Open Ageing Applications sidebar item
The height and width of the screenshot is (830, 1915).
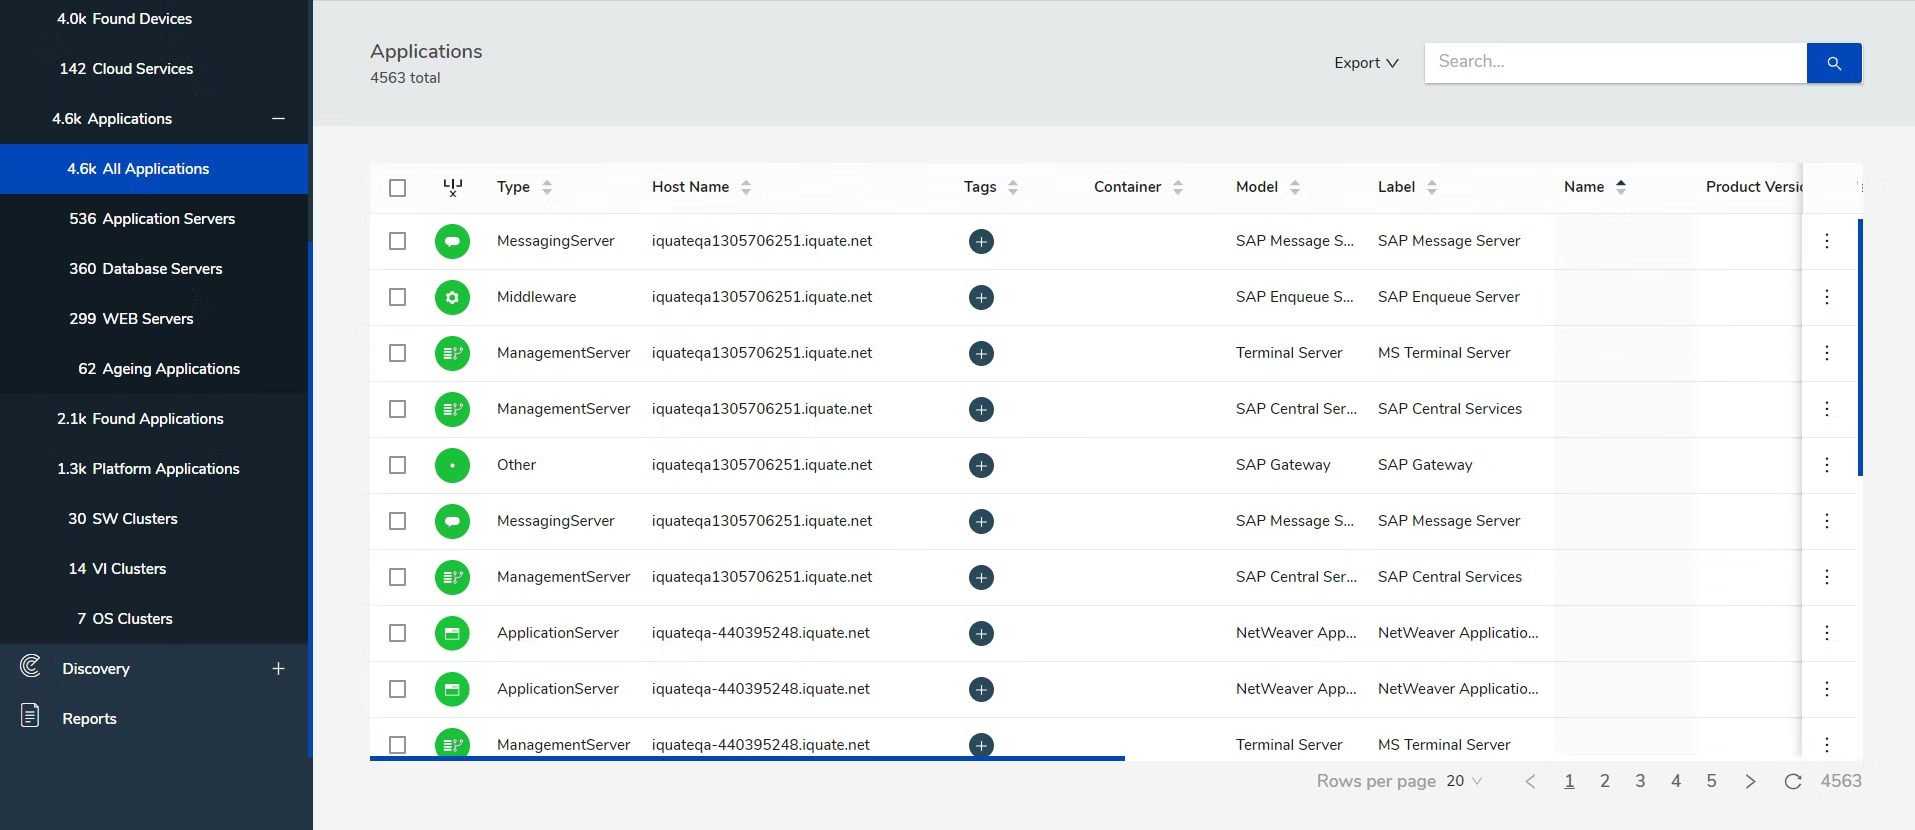coord(154,369)
